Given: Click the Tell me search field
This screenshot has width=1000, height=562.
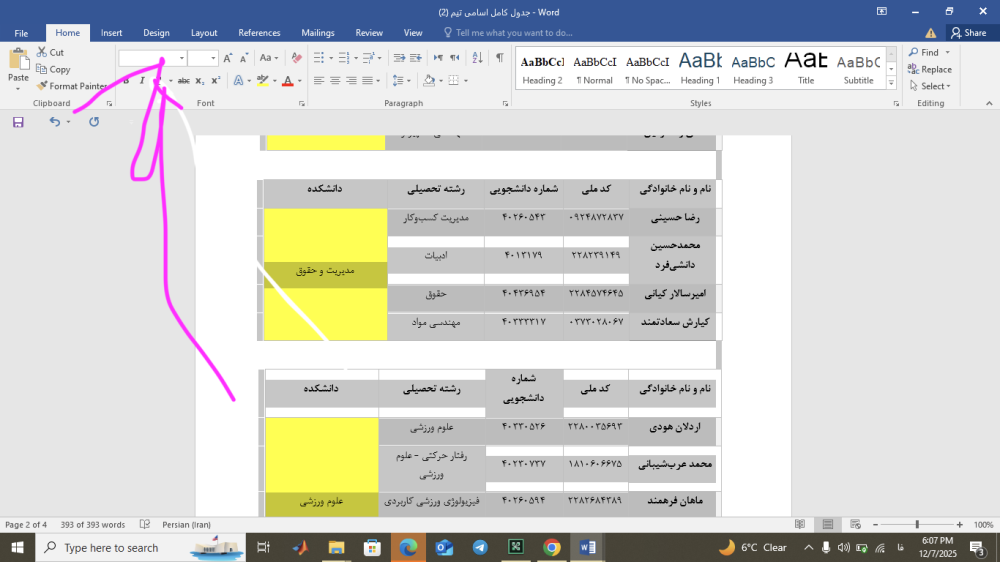Looking at the screenshot, I should click(508, 33).
